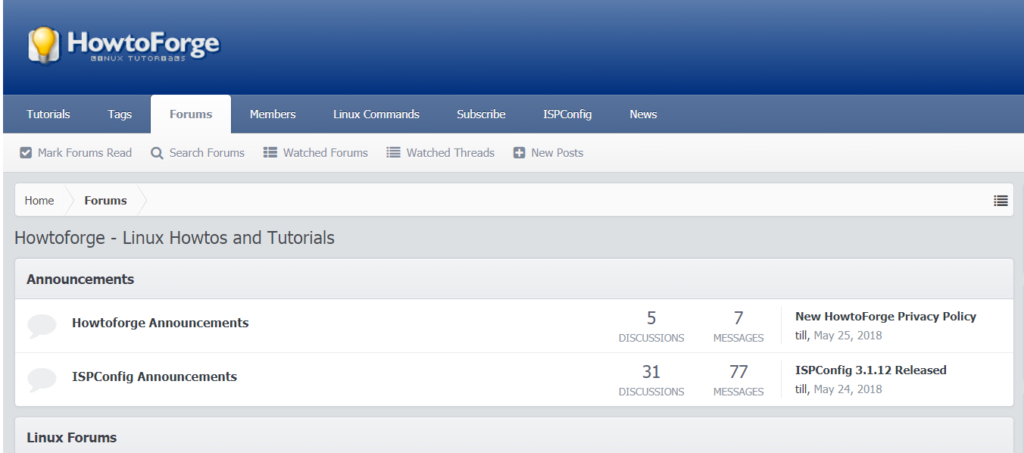1024x453 pixels.
Task: Click the 7 messages count
Action: point(738,318)
